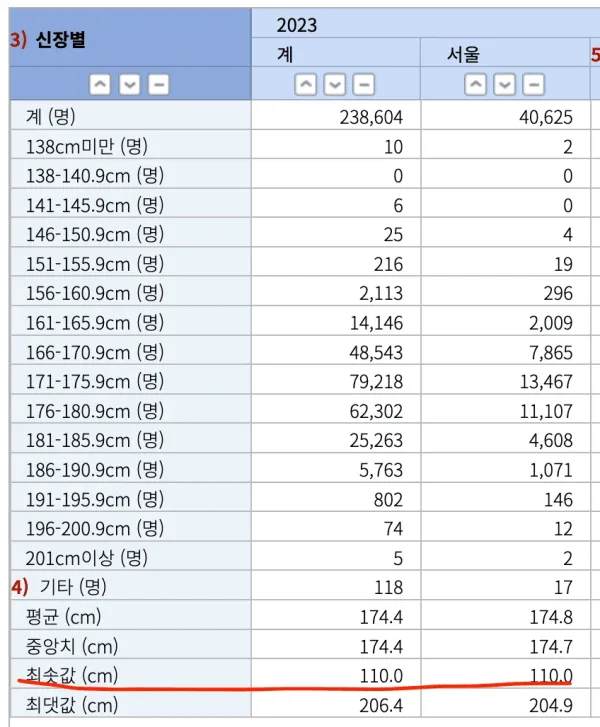Click the value 118 in 기타 row

(x=388, y=588)
